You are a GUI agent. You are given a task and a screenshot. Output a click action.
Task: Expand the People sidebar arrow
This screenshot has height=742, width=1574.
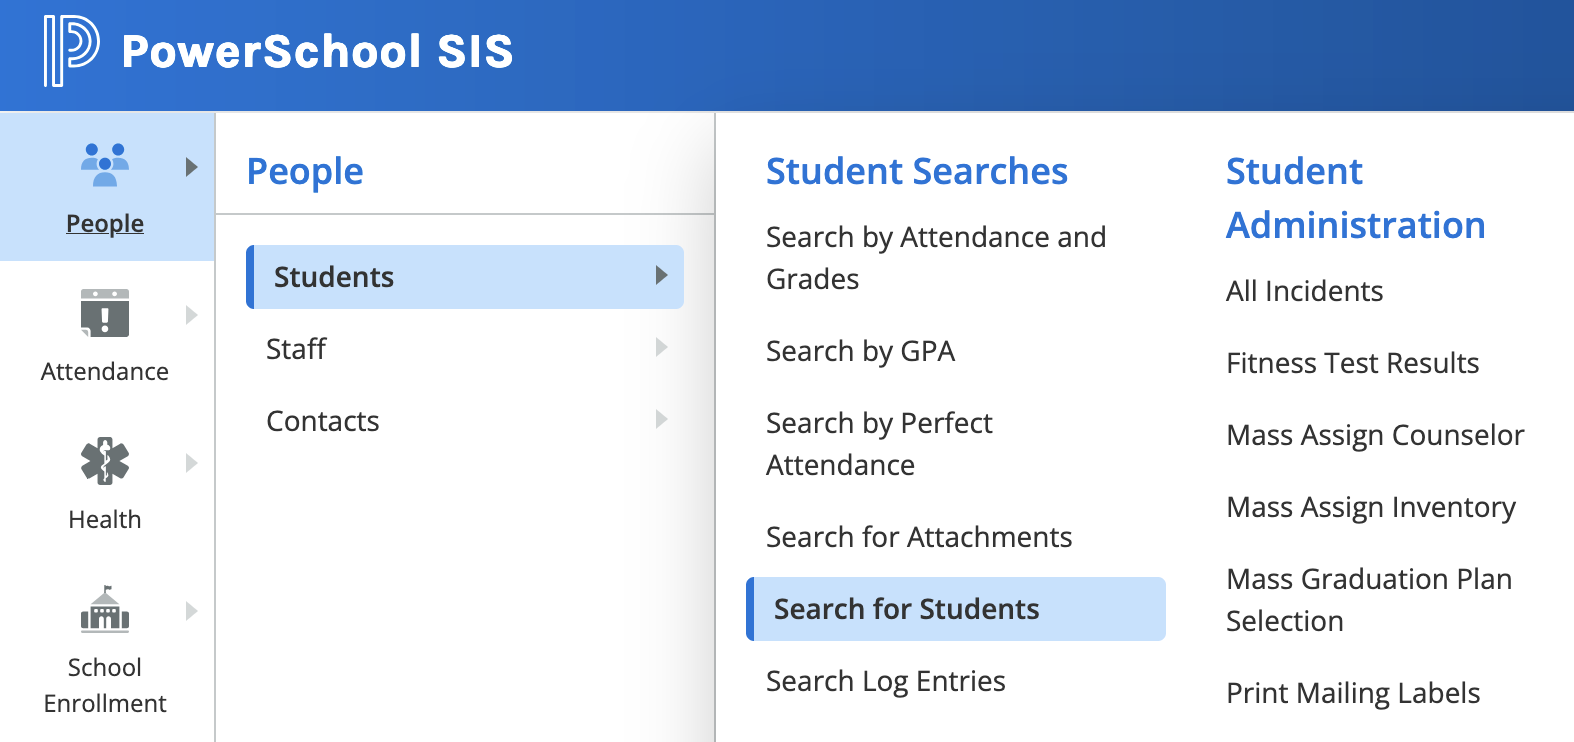coord(192,167)
